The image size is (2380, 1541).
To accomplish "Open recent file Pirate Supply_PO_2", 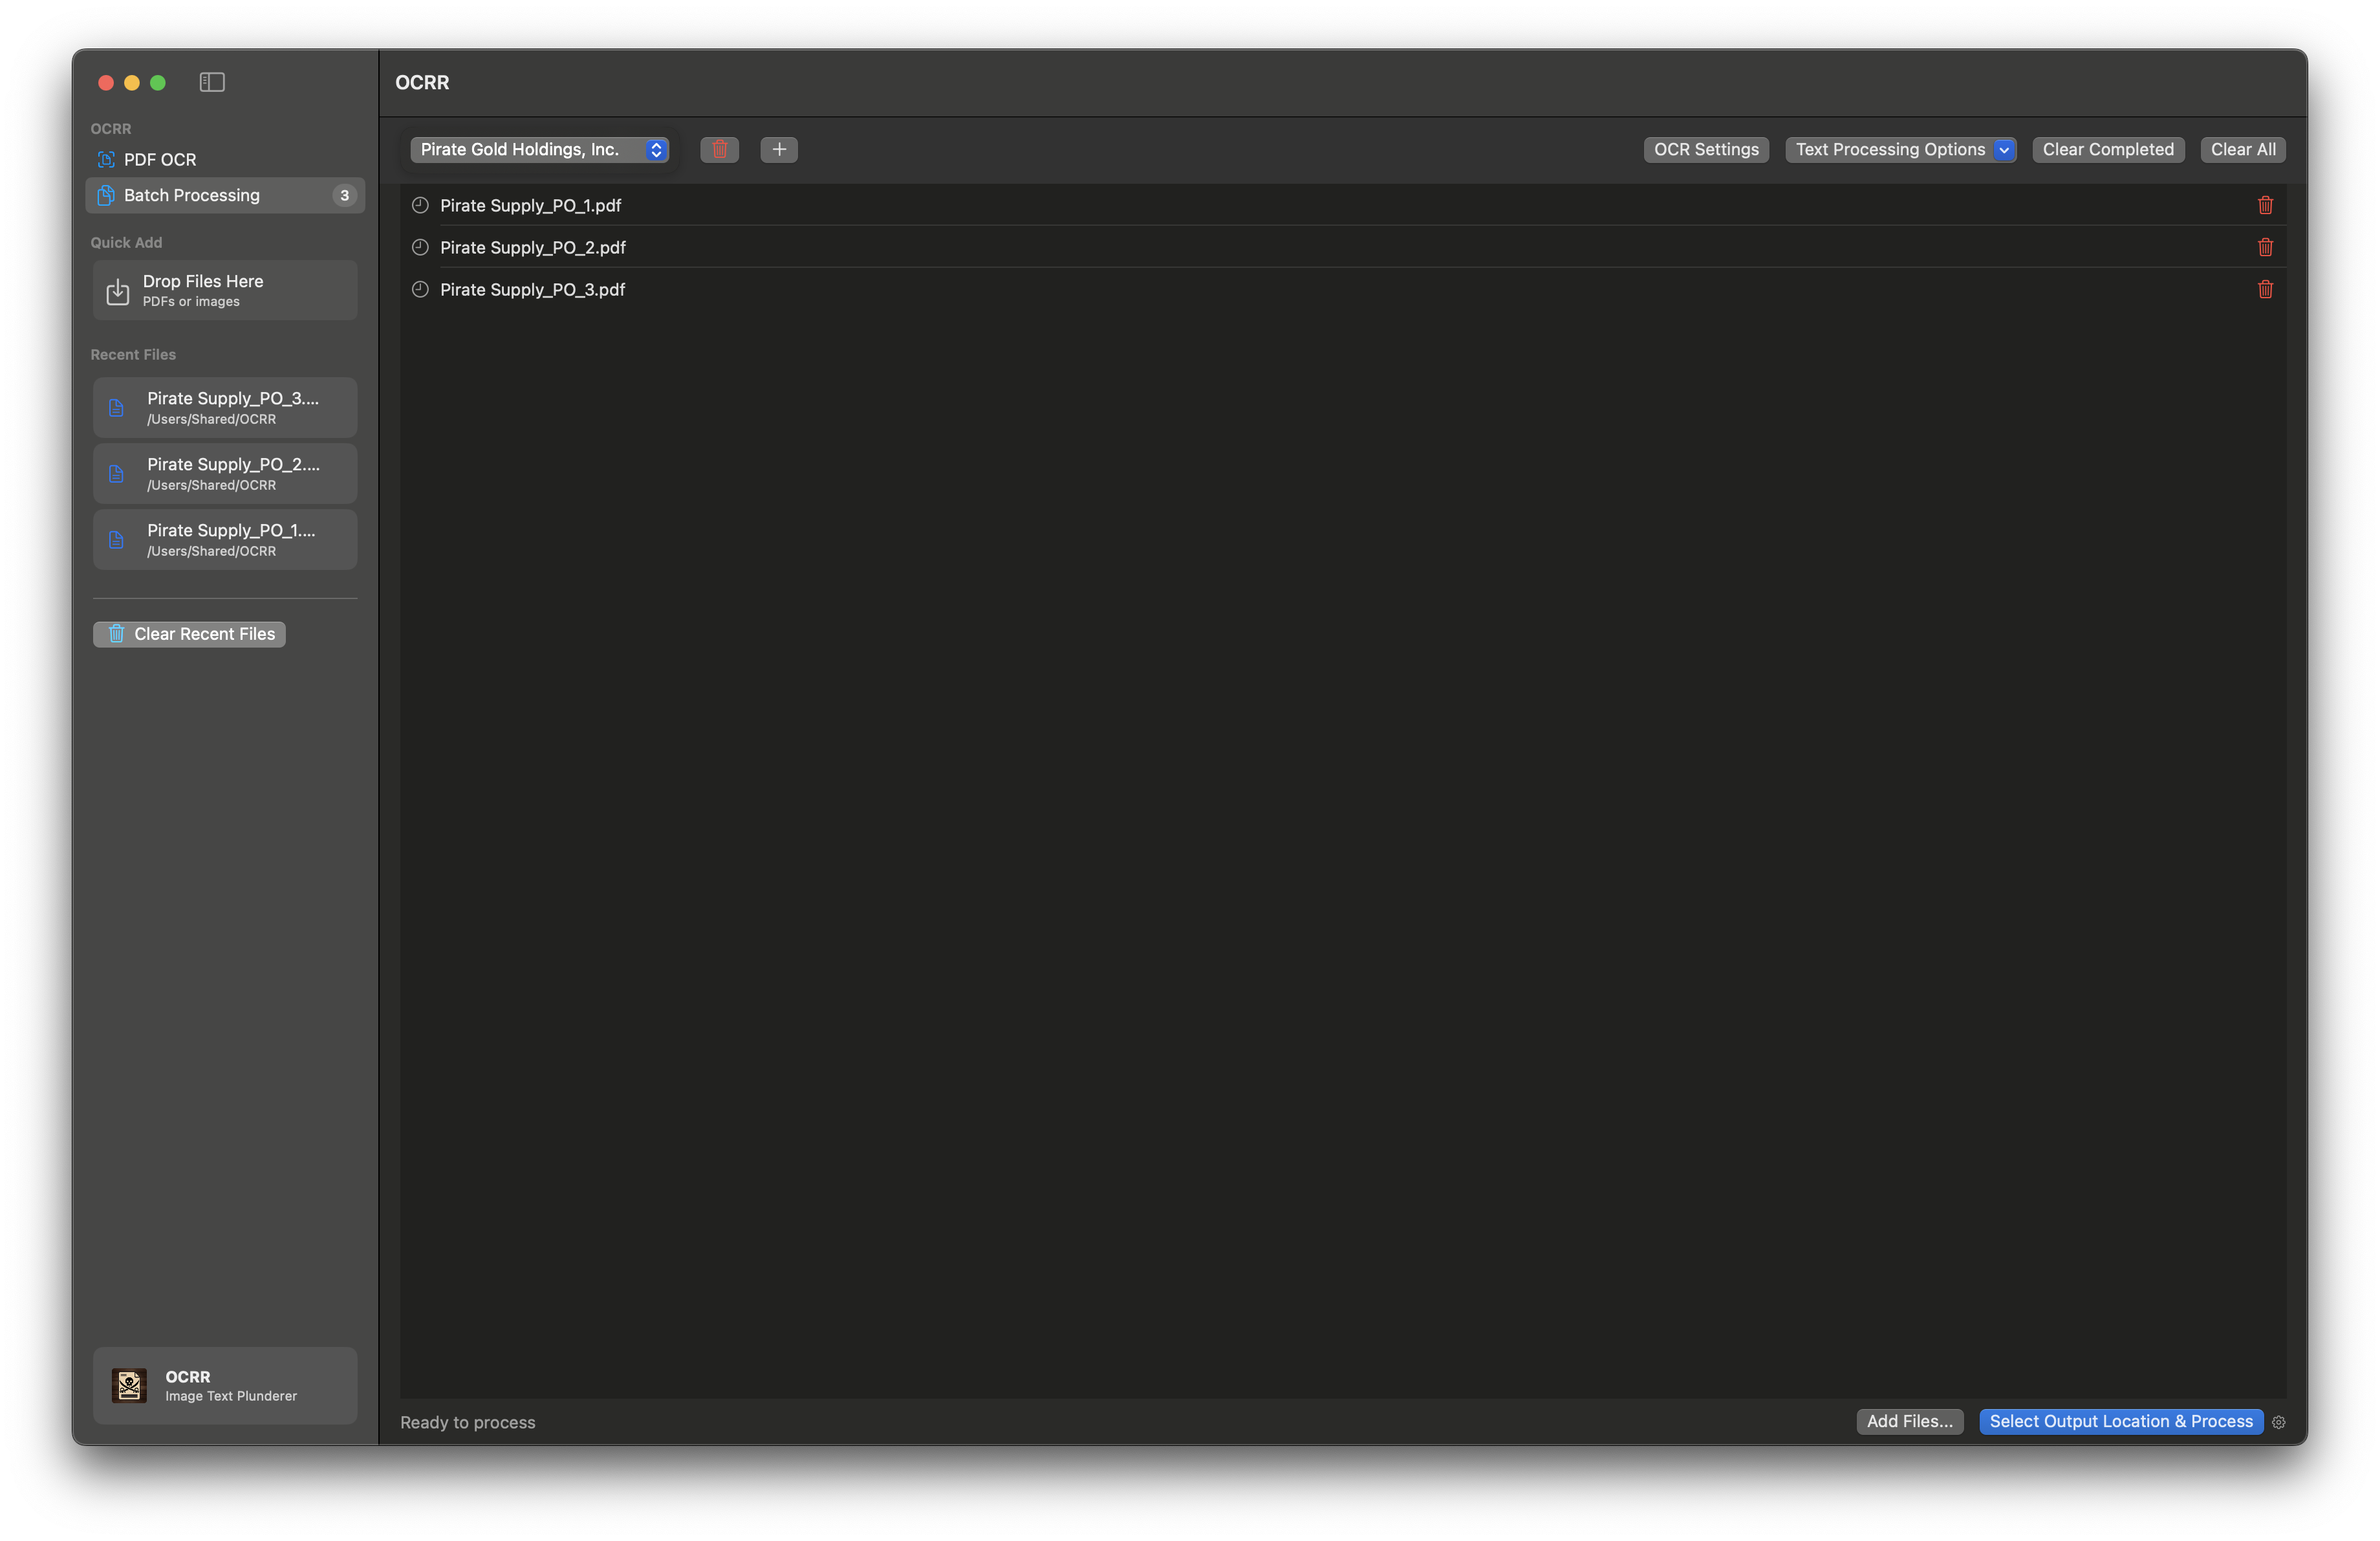I will 225,473.
